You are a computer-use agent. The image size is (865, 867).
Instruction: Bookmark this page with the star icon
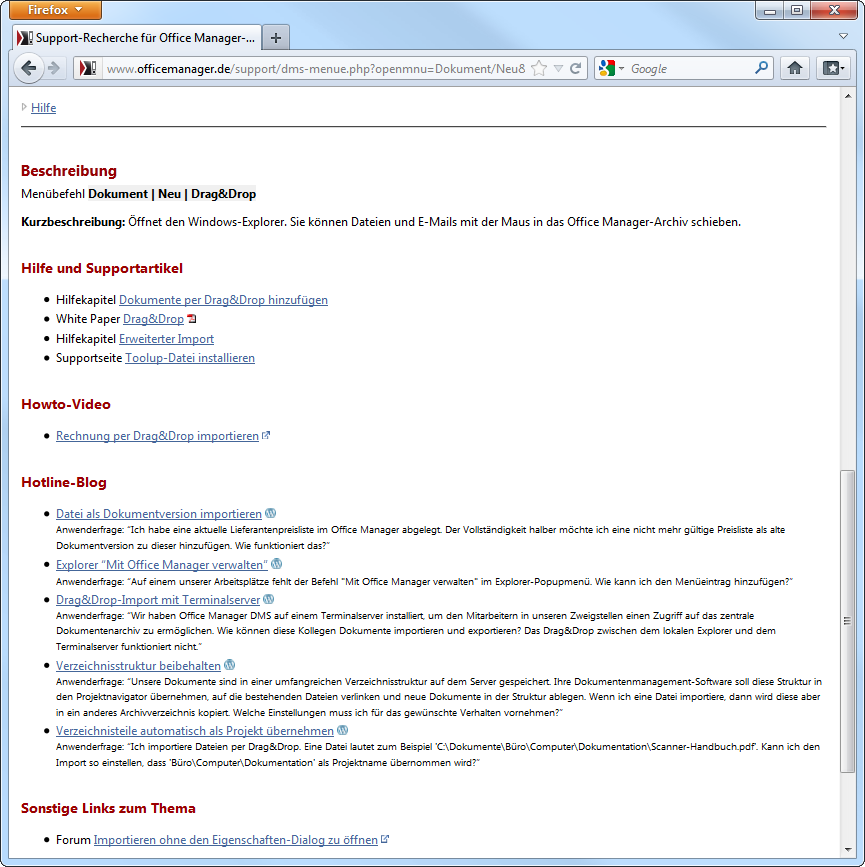tap(539, 69)
